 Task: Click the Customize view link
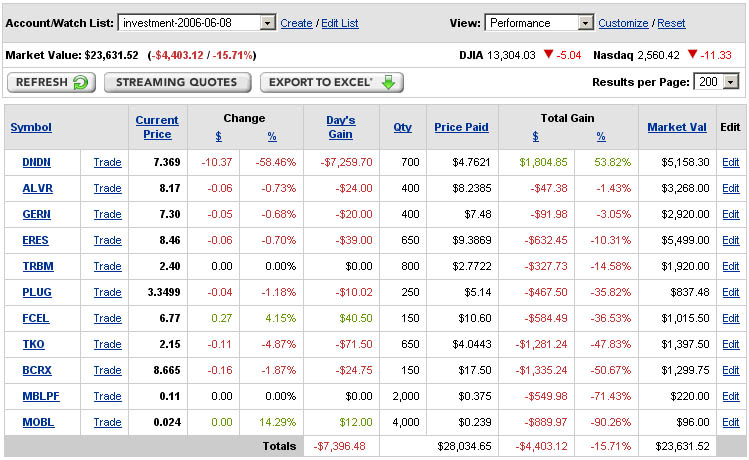[623, 23]
